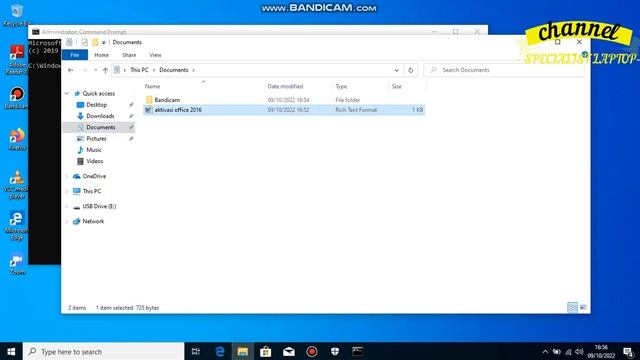Open Microsoft Edge desktop shortcut
The height and width of the screenshot is (360, 640).
pyautogui.click(x=17, y=226)
